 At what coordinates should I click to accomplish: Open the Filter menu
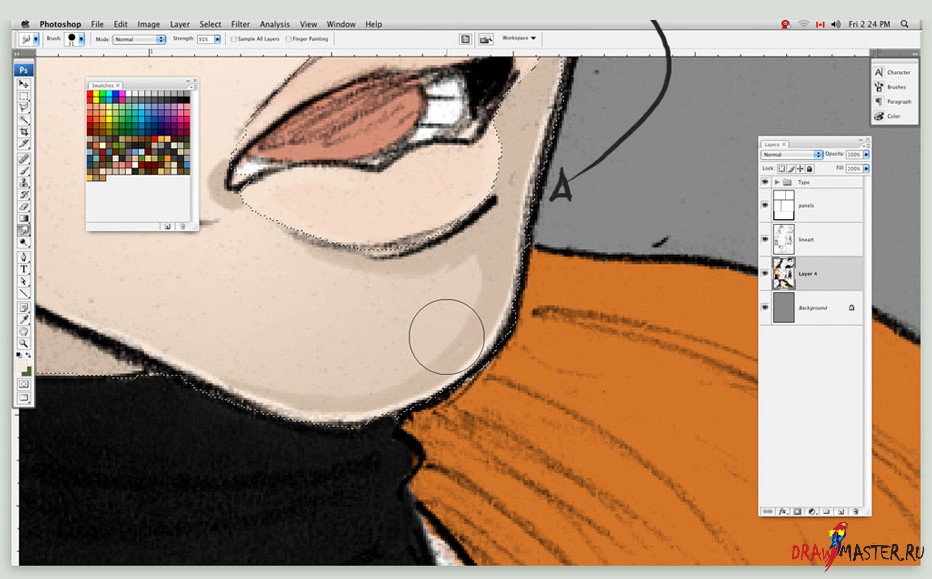point(240,24)
